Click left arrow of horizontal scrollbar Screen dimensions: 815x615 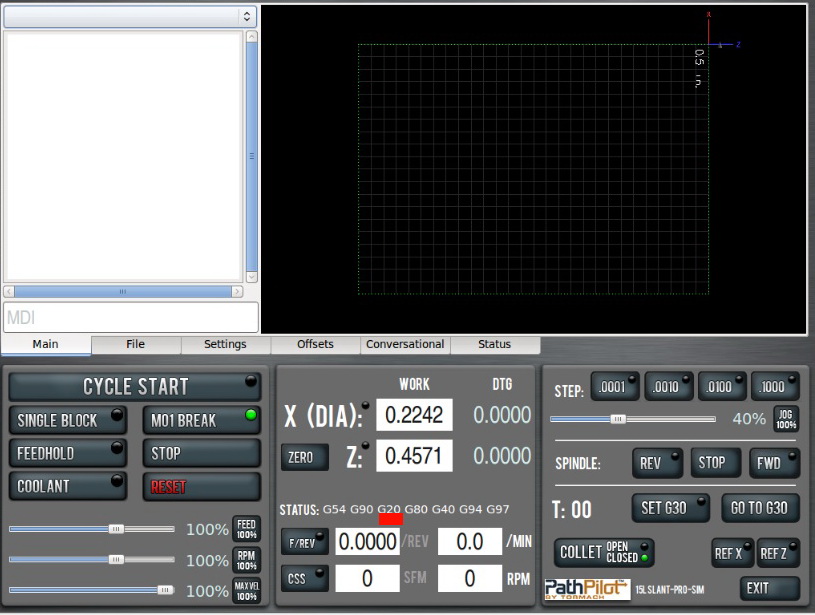point(9,292)
